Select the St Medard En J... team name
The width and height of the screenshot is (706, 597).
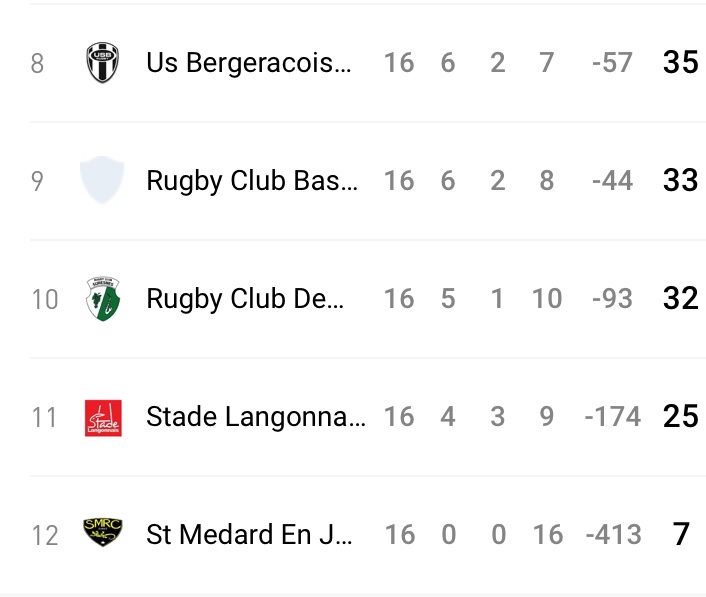(x=249, y=535)
